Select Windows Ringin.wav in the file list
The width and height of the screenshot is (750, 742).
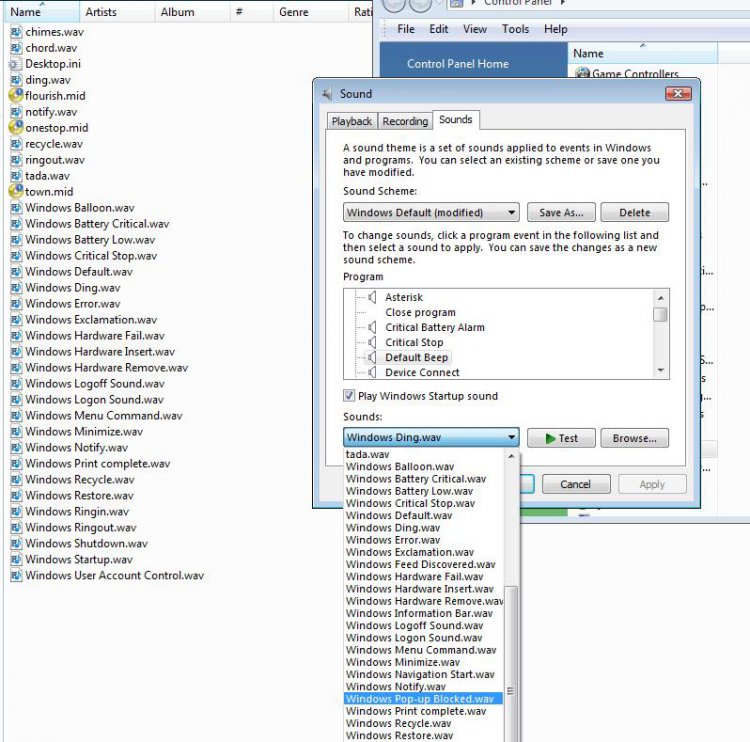77,511
